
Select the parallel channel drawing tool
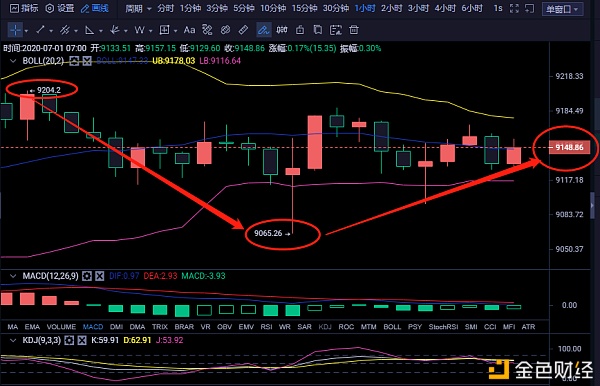coord(65,30)
